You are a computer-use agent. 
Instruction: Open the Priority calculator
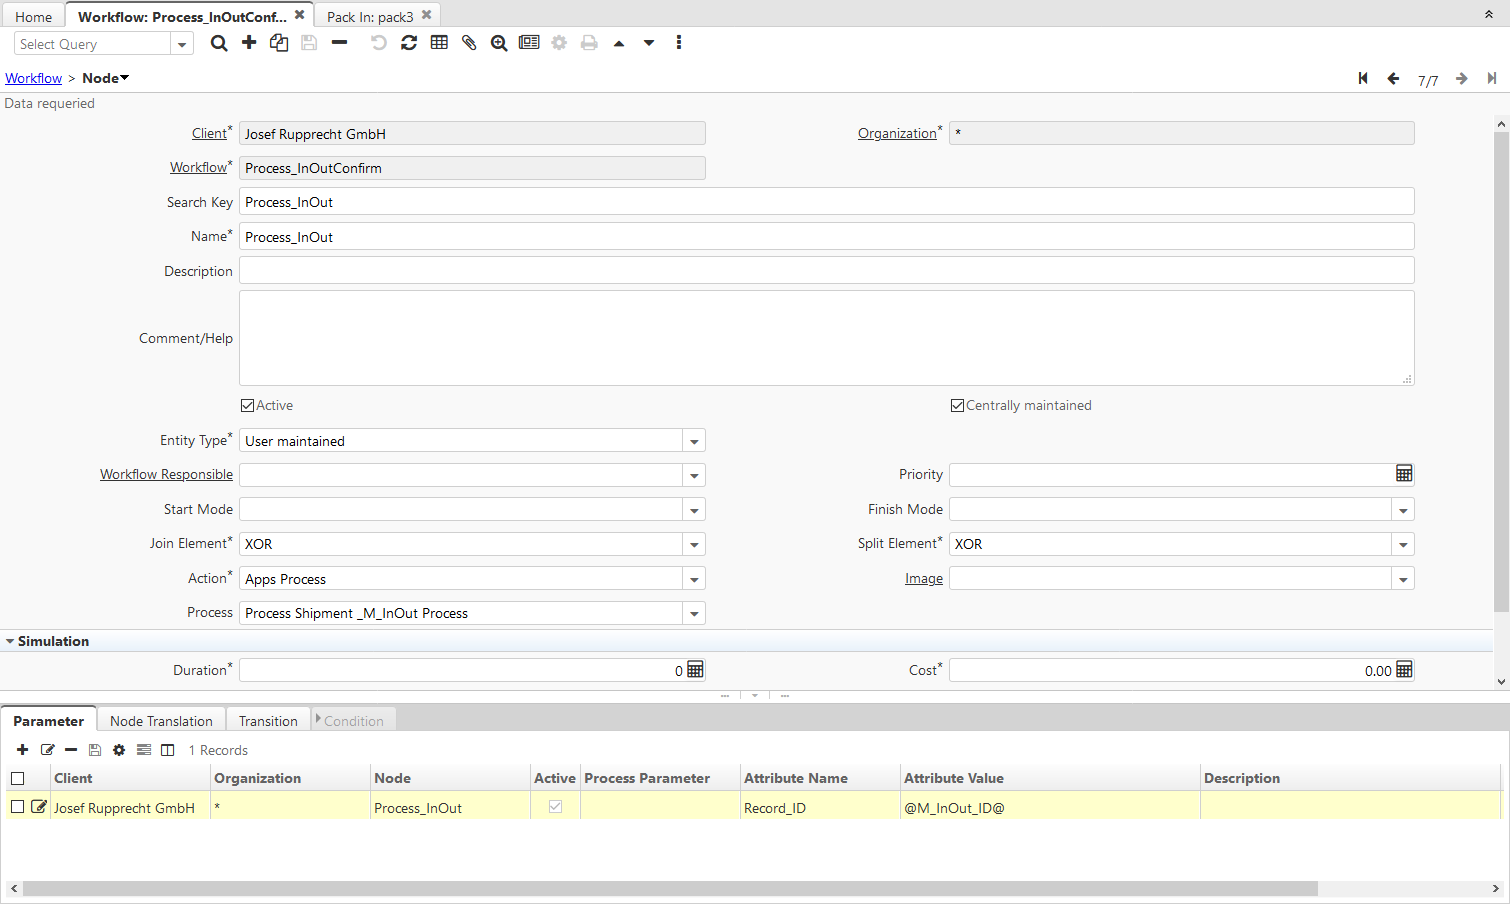pyautogui.click(x=1404, y=474)
